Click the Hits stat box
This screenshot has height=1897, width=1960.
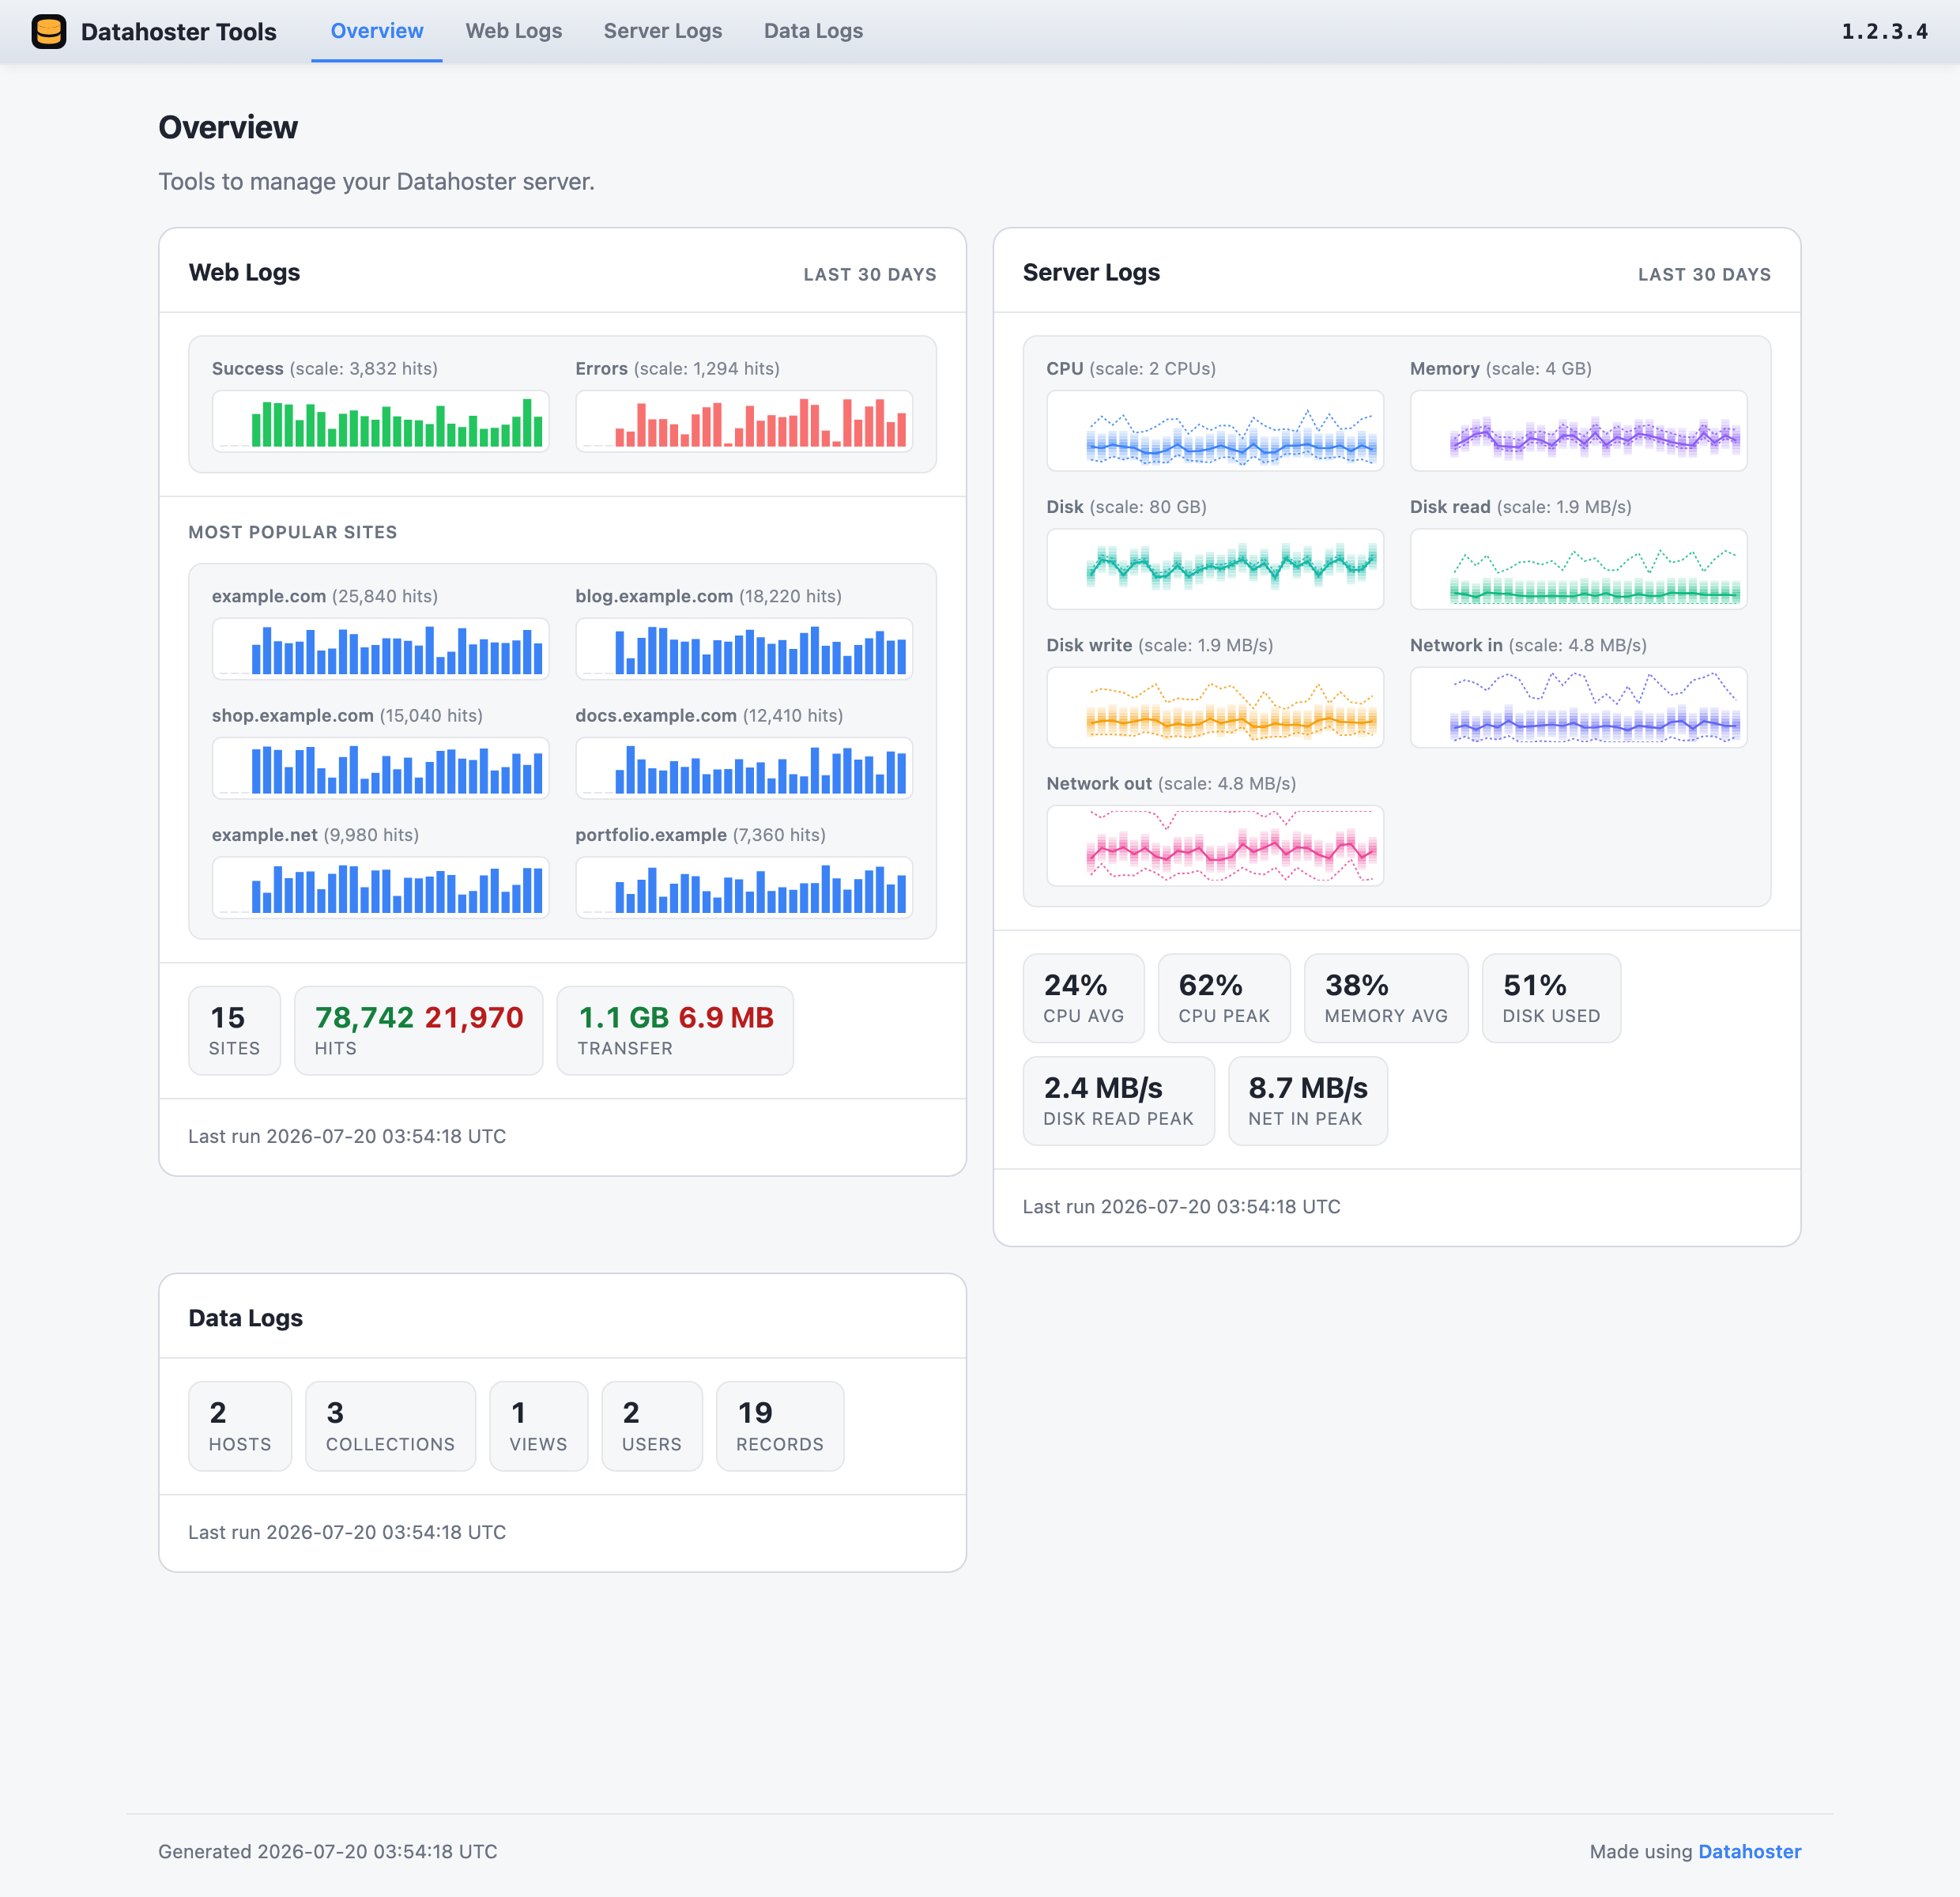point(418,1030)
